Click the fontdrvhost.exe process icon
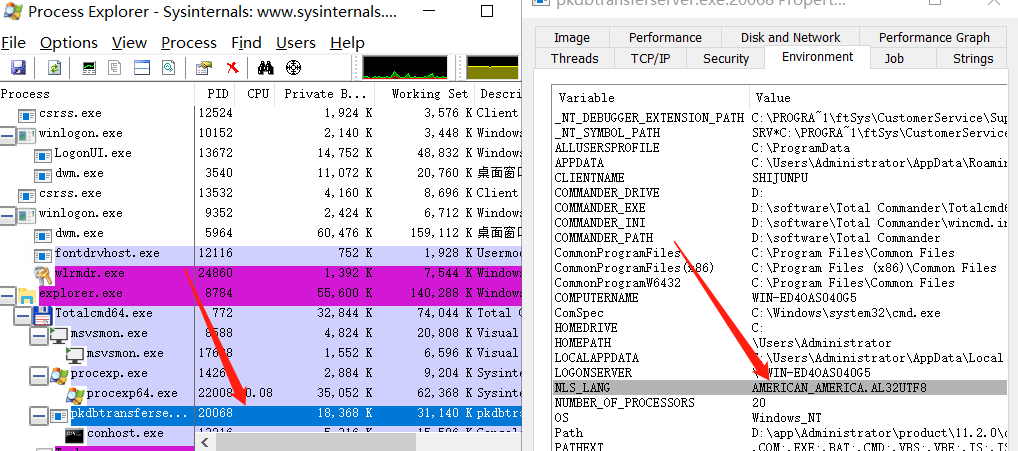Screen dimensions: 1018x451 (x=43, y=254)
